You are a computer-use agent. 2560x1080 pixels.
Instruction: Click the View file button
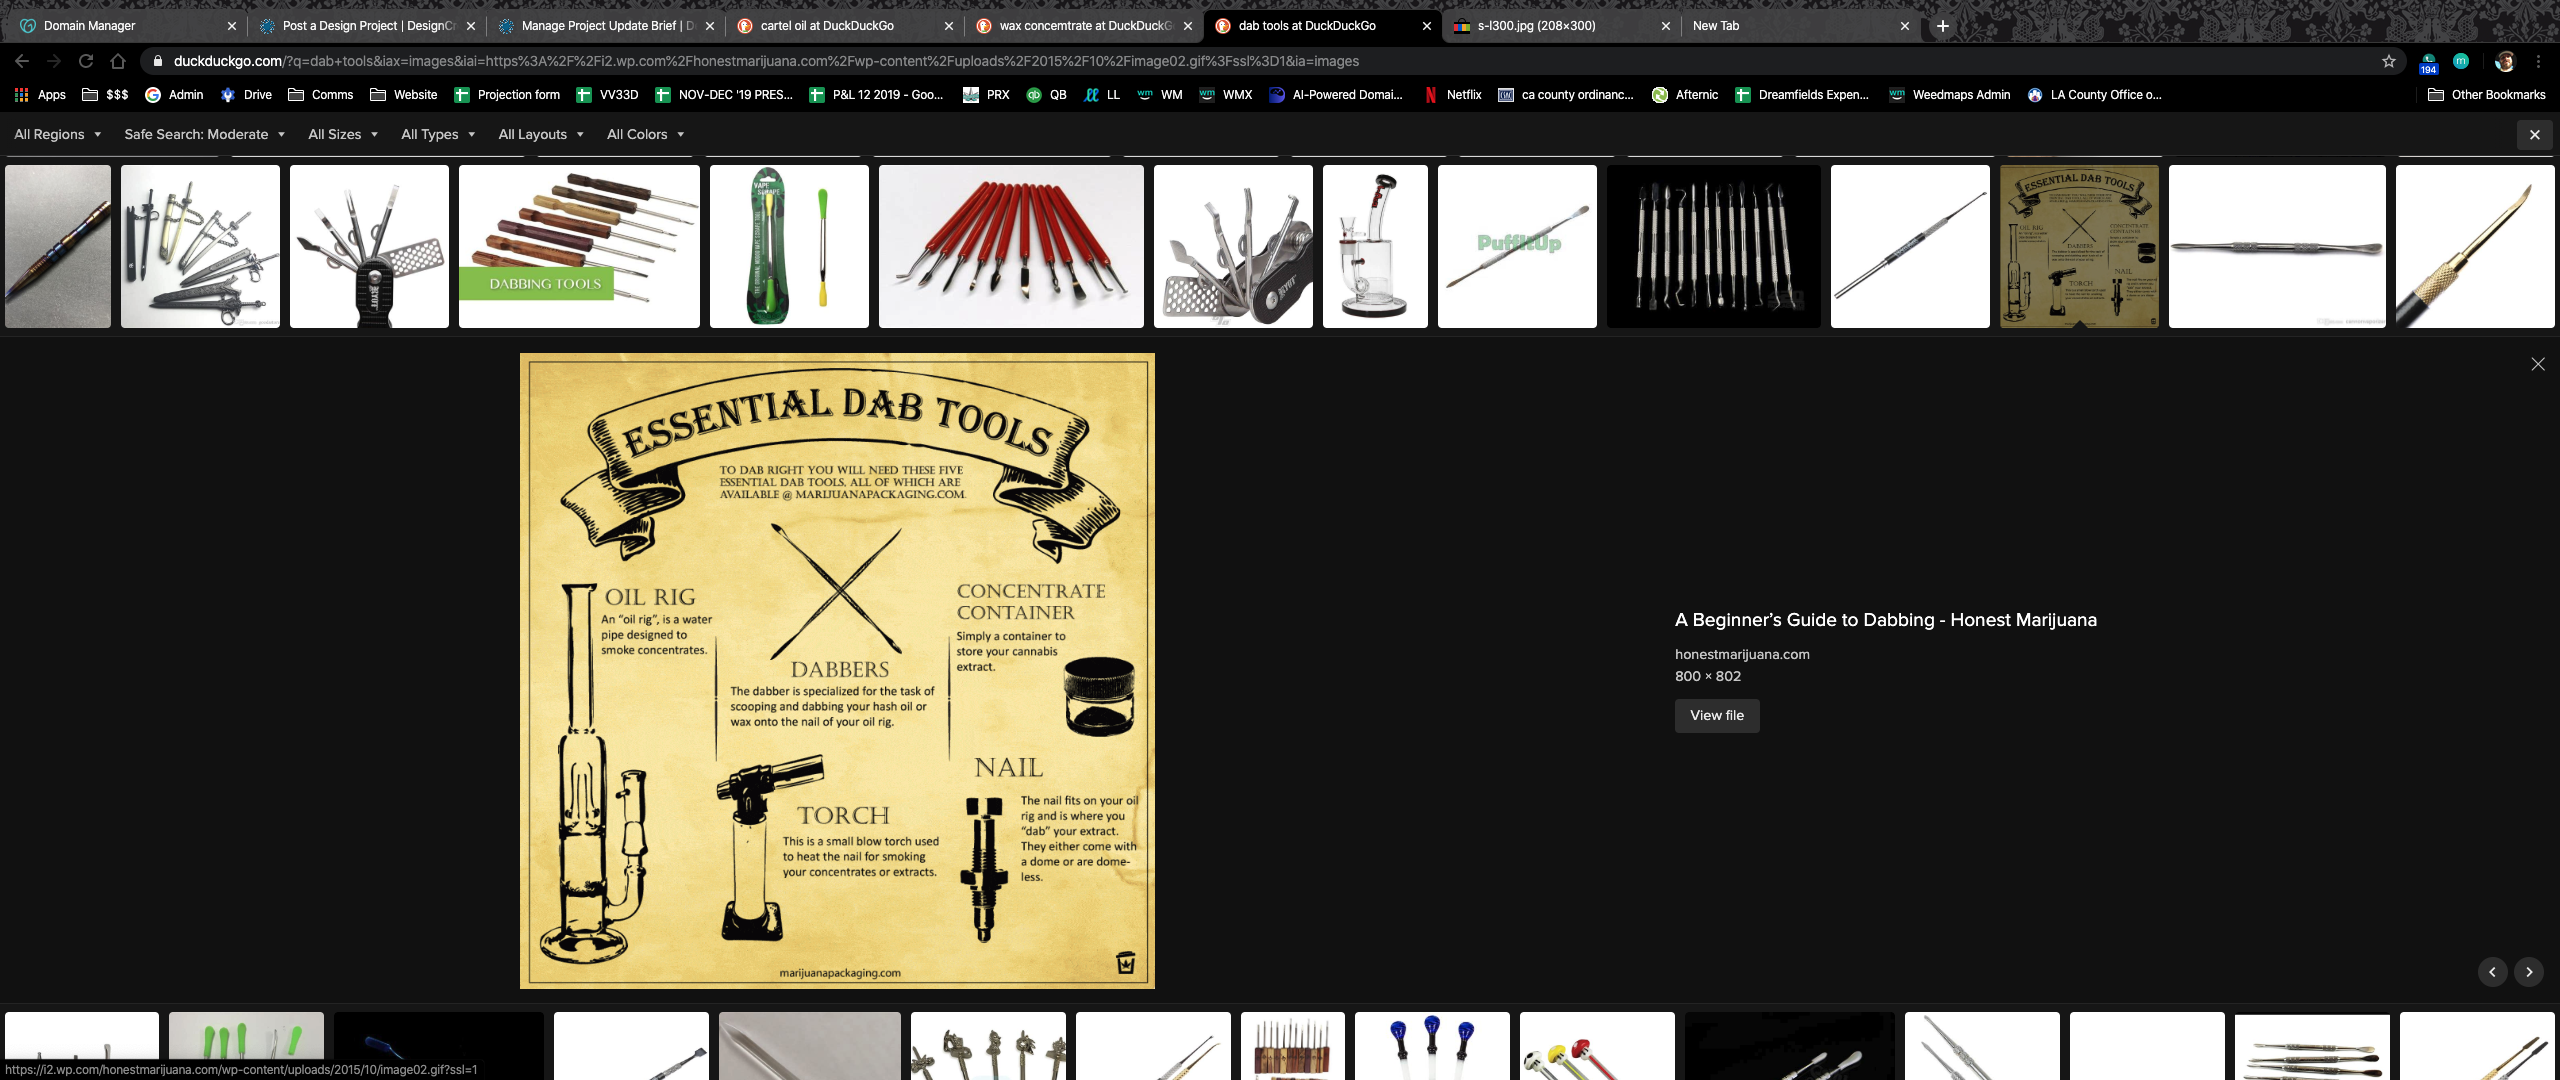point(1716,716)
